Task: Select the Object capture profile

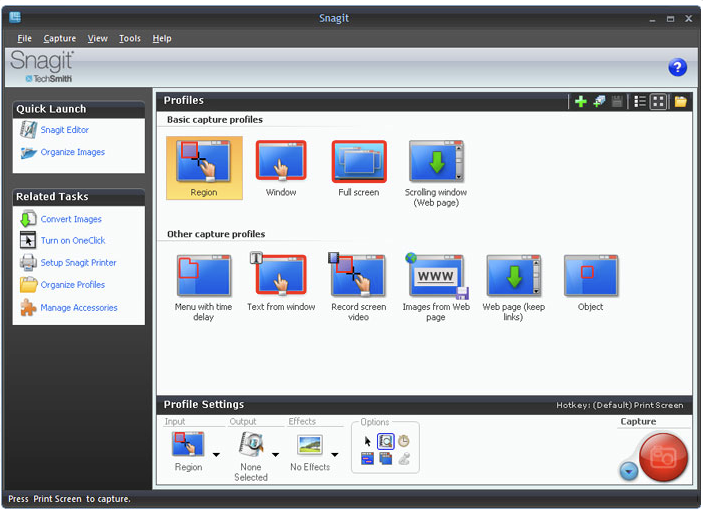Action: (x=590, y=282)
